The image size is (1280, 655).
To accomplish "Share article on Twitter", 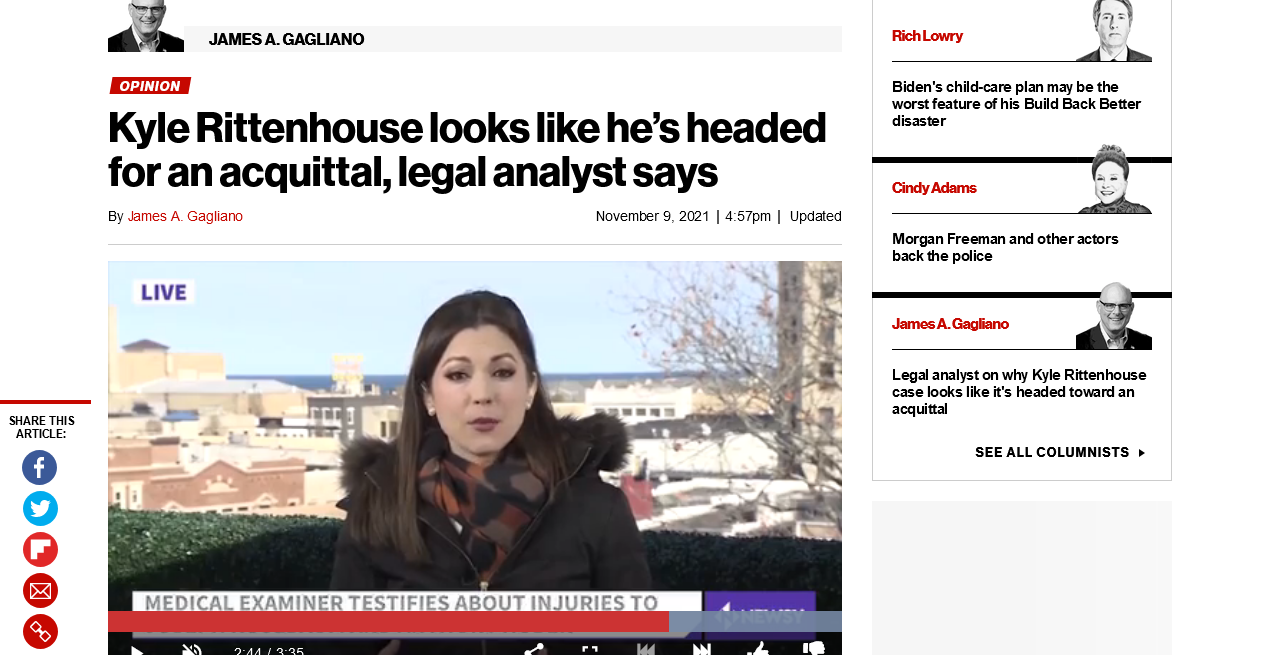I will coord(40,508).
